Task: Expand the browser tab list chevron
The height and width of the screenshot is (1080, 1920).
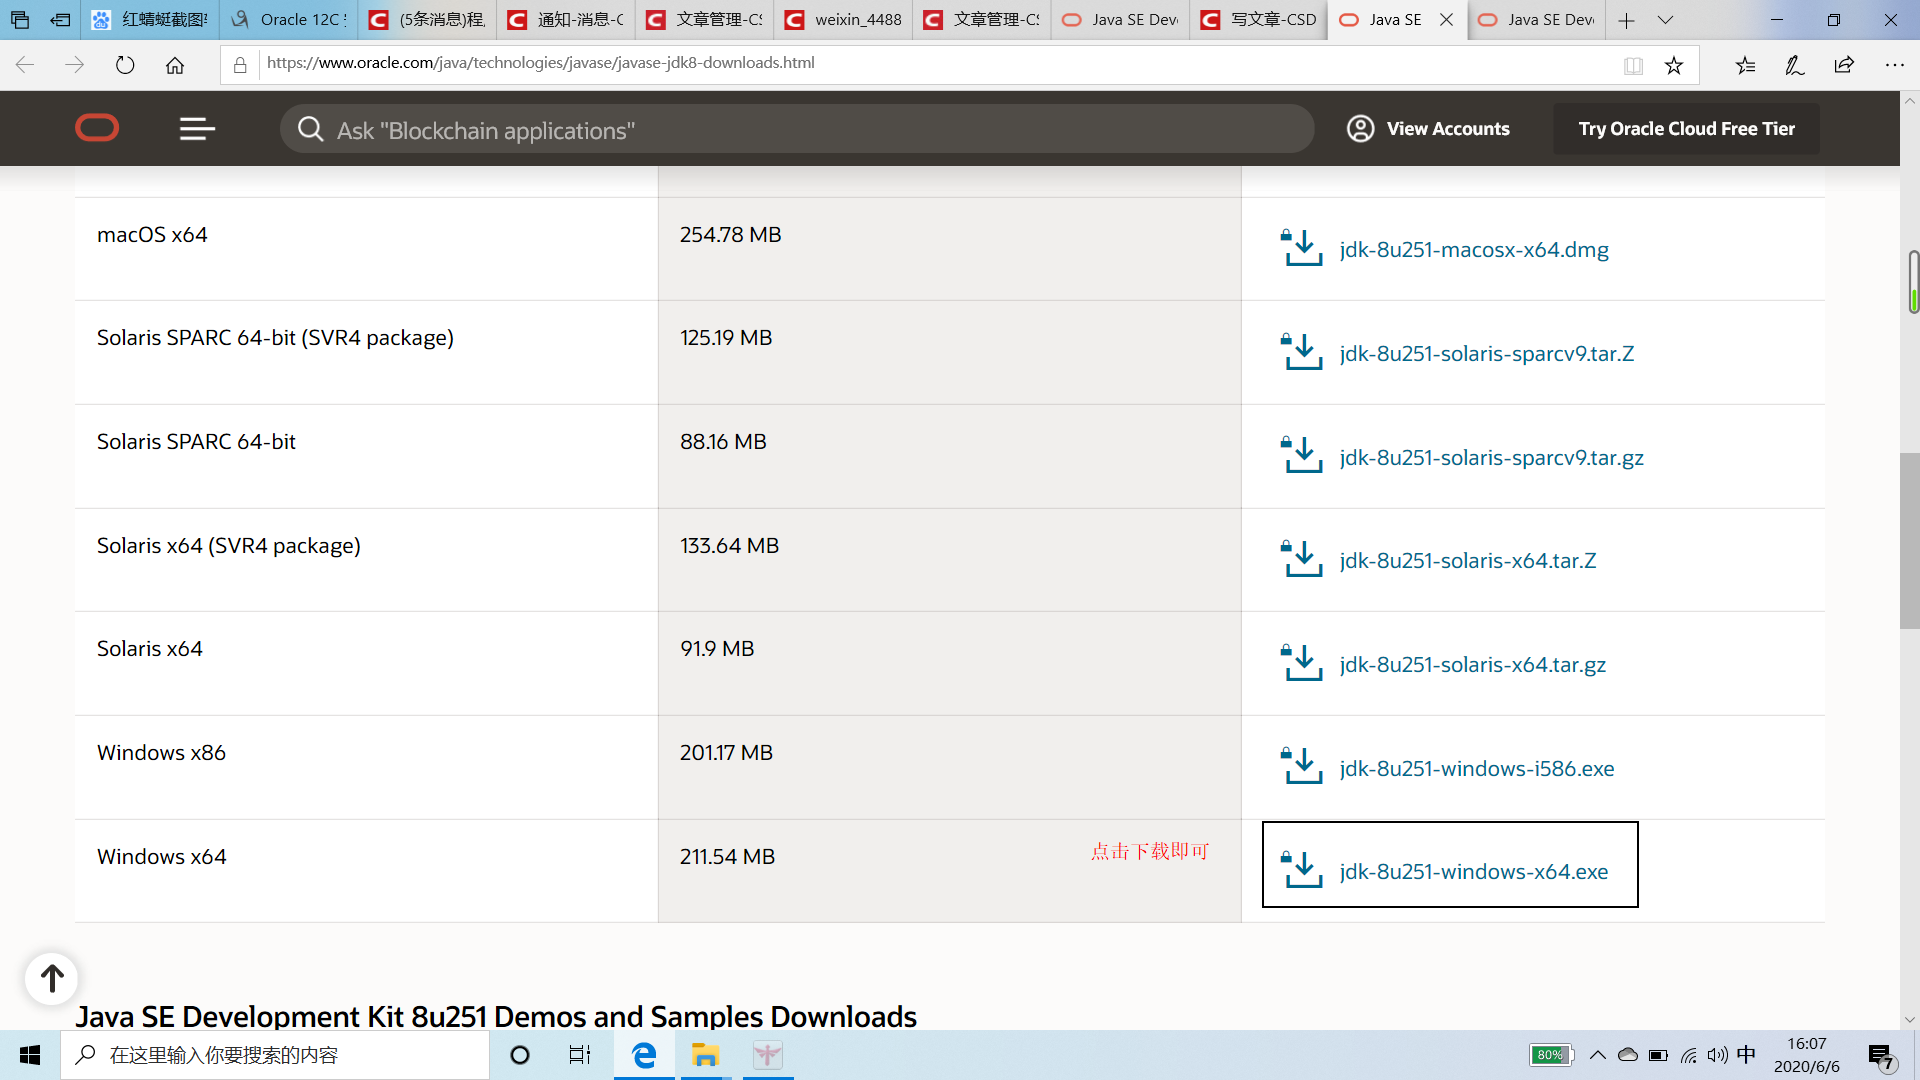Action: click(1665, 20)
